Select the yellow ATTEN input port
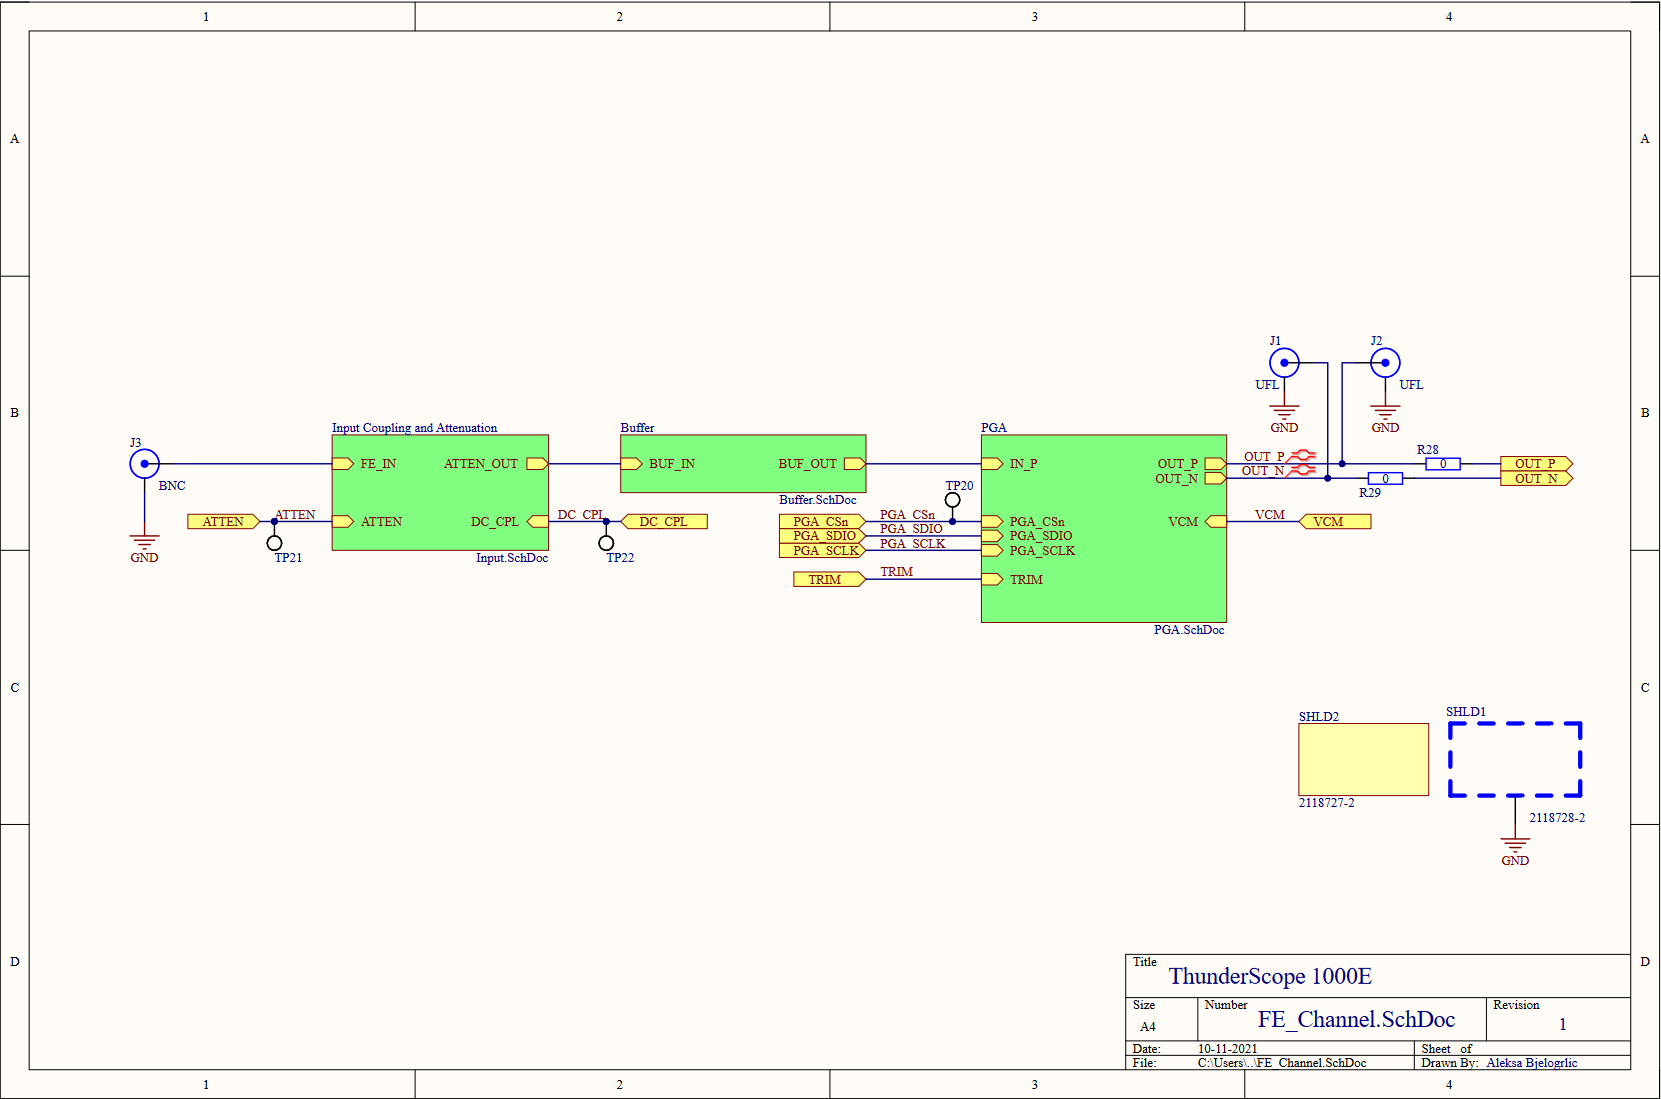1661x1099 pixels. pos(223,521)
